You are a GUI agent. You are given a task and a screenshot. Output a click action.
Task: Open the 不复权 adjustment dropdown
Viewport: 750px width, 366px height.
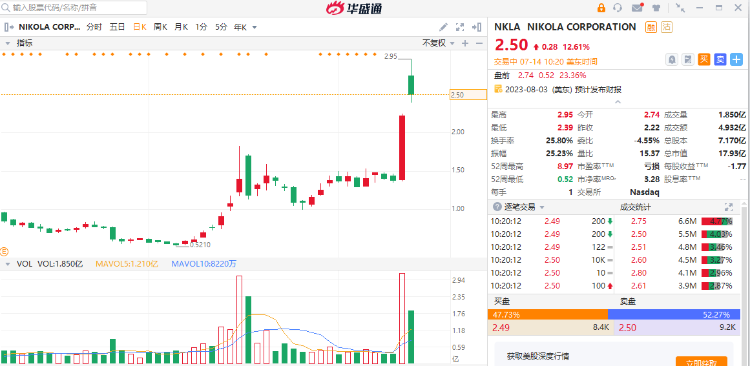tap(438, 44)
